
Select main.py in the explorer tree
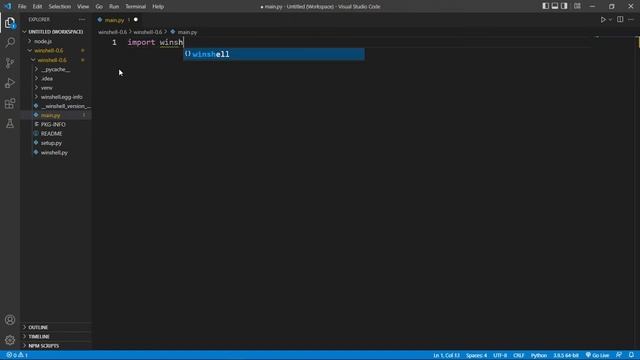(x=51, y=116)
